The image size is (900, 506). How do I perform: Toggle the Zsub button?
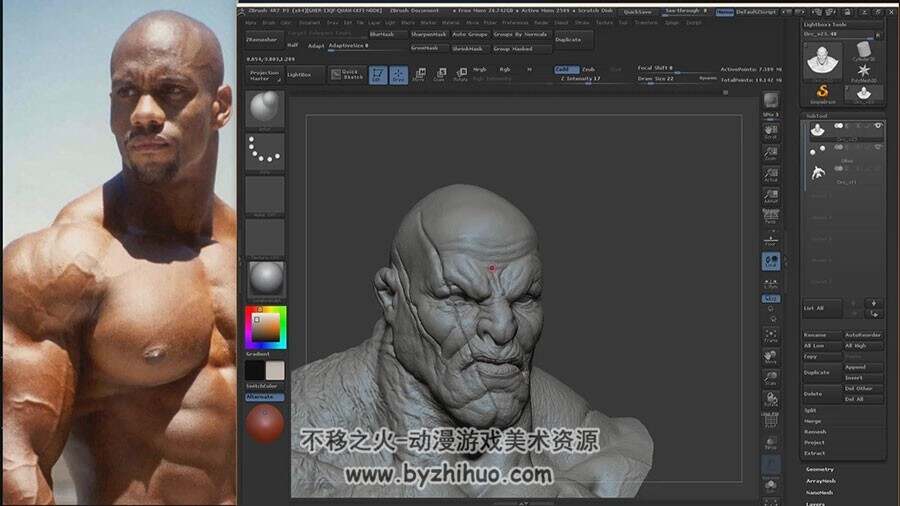589,69
